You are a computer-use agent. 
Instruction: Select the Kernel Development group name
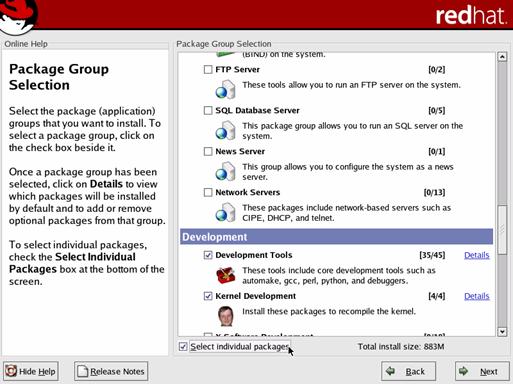tap(256, 296)
